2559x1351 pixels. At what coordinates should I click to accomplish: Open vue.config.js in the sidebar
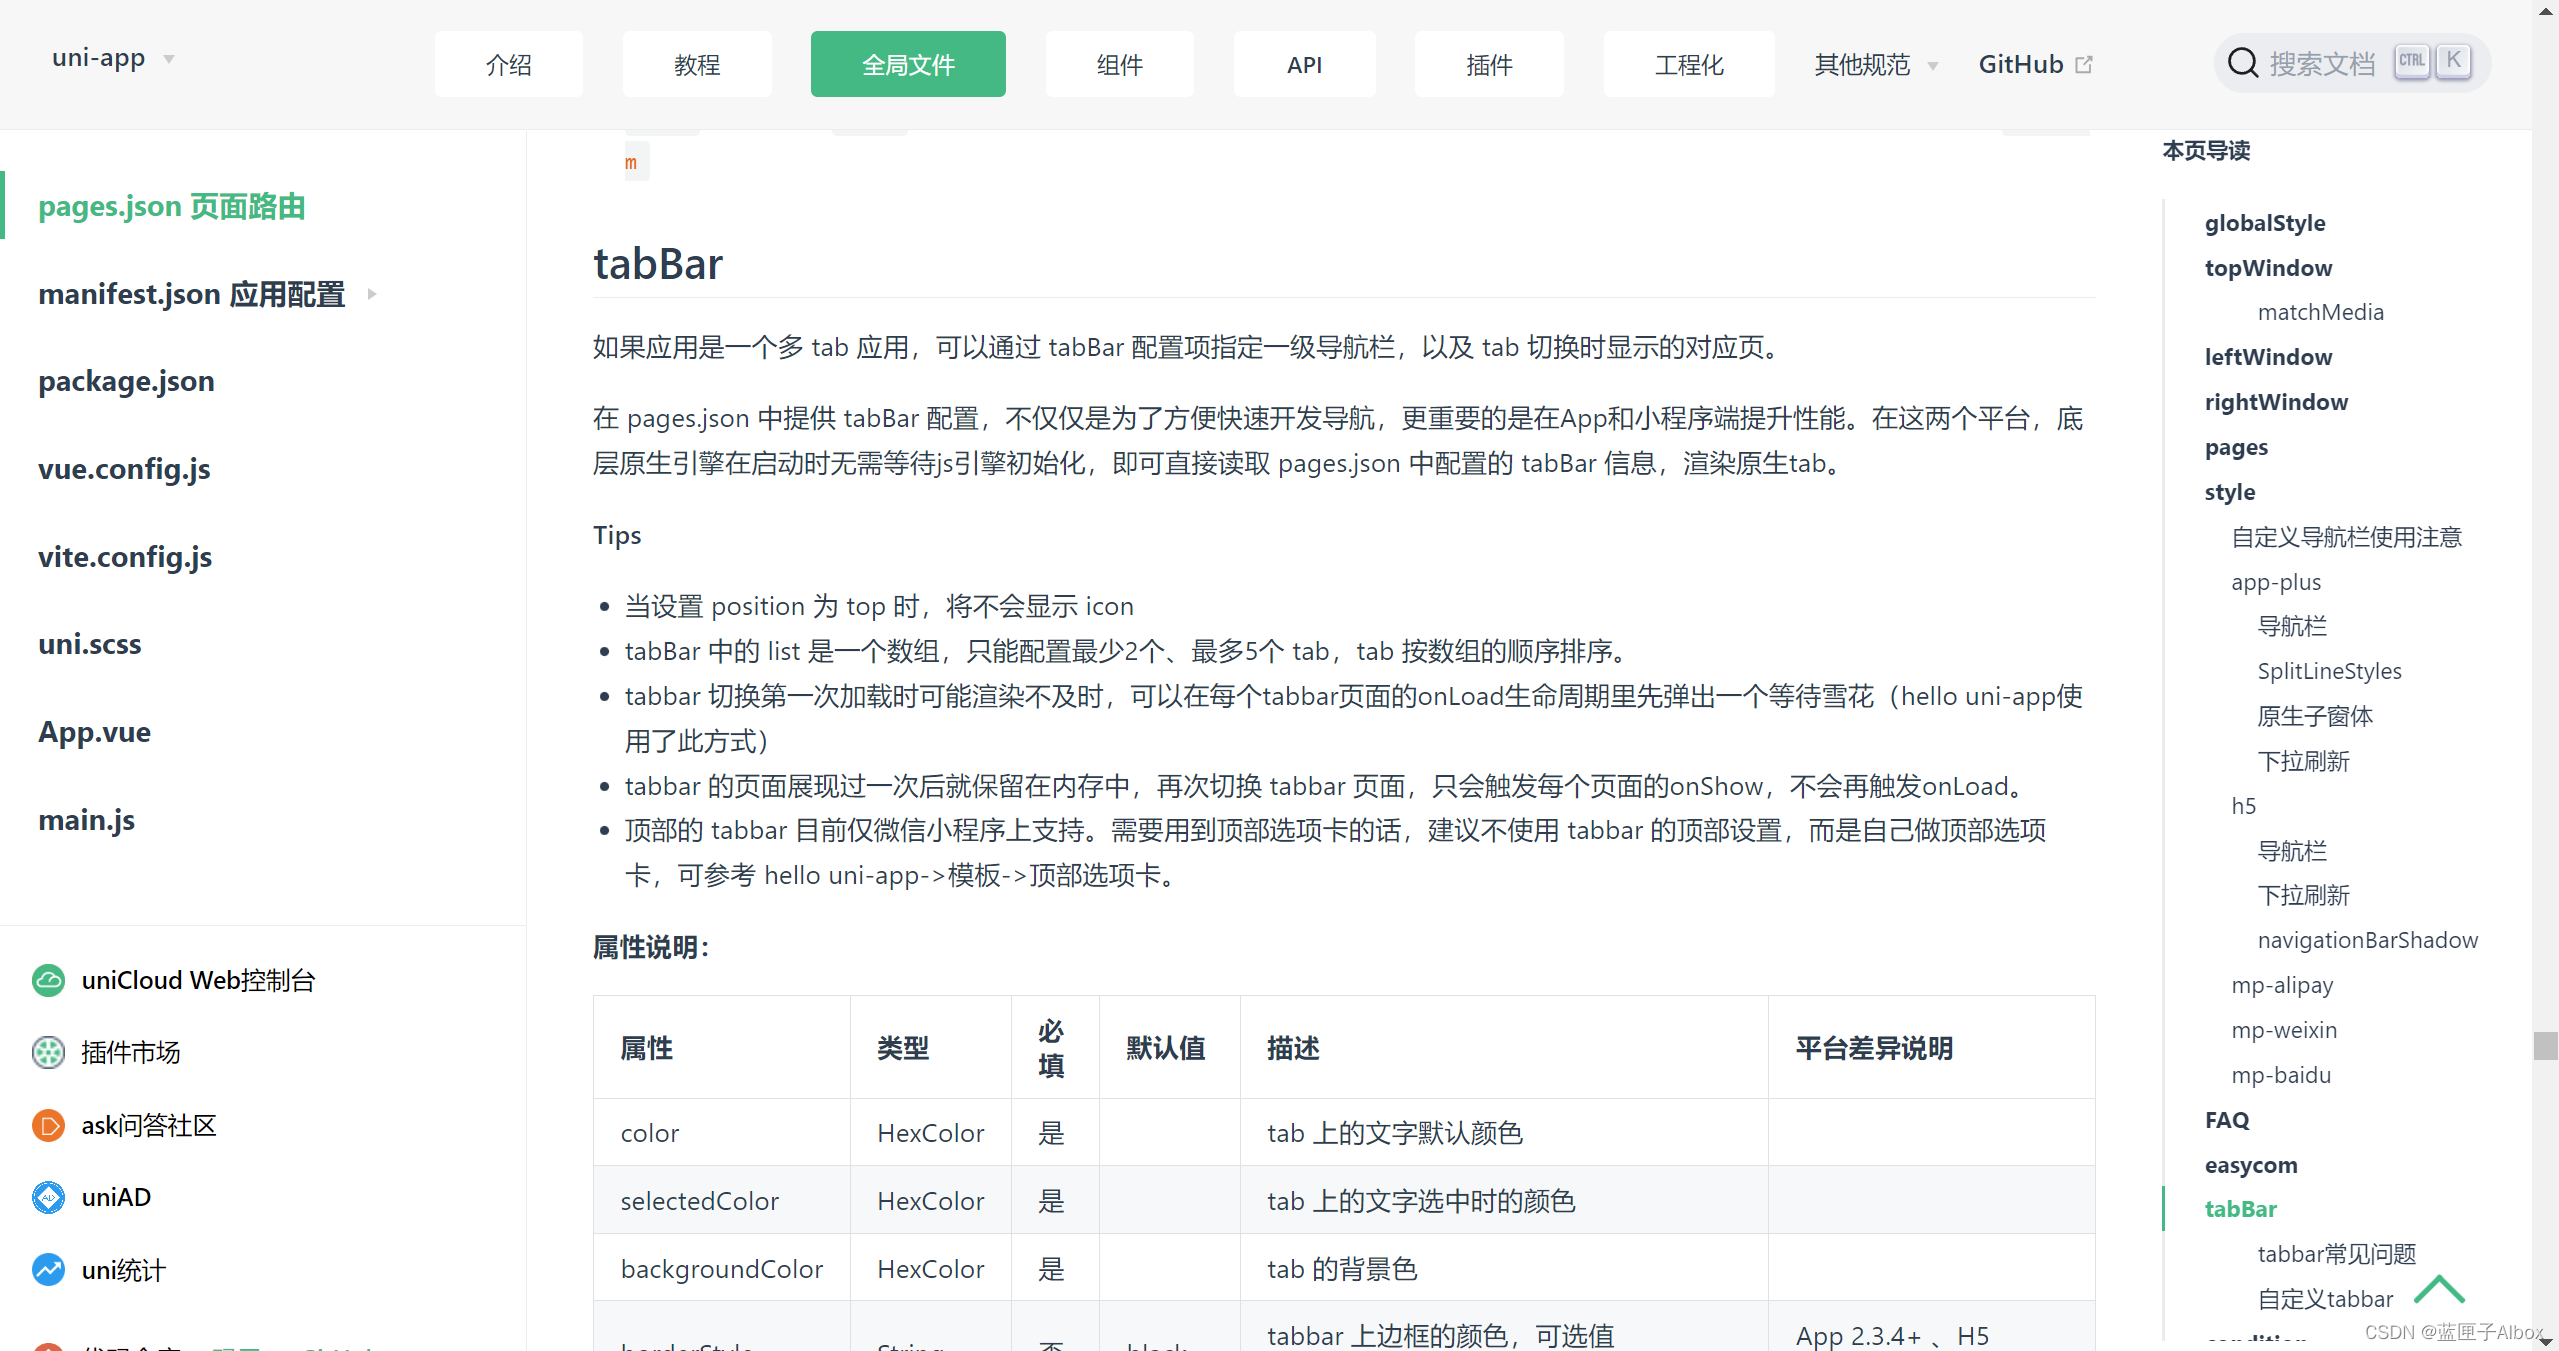tap(124, 469)
